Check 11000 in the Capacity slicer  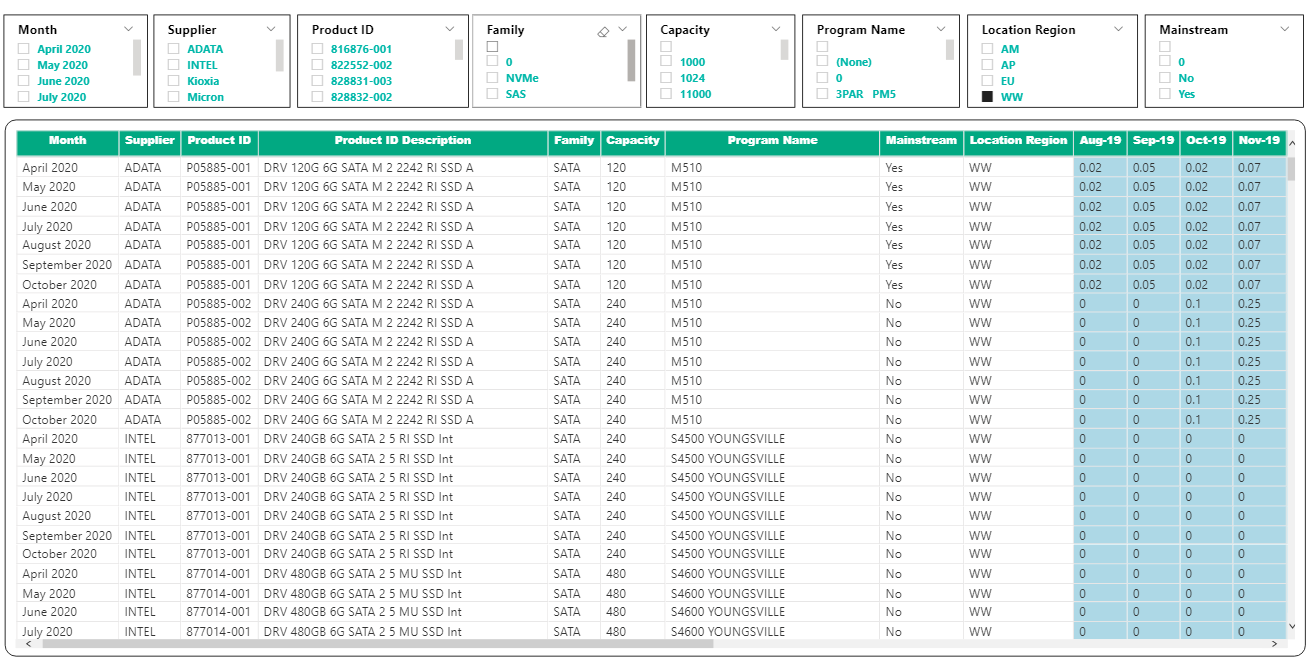coord(666,94)
